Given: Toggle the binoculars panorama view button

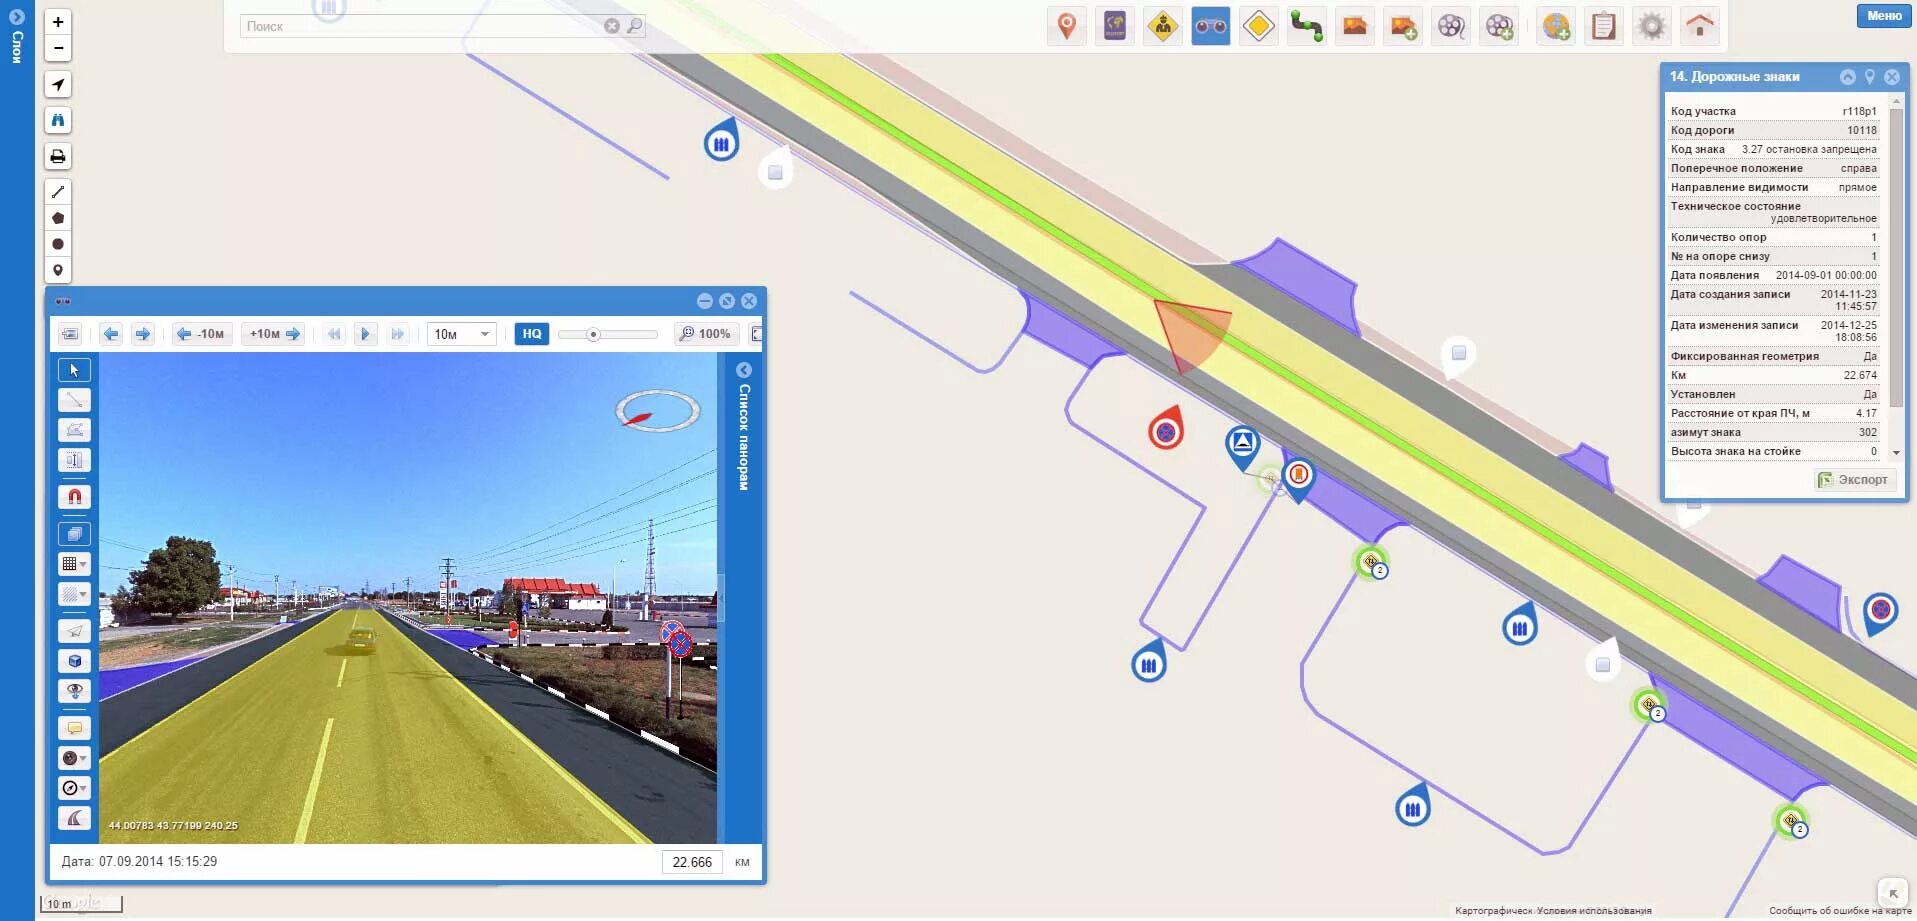Looking at the screenshot, I should 1210,26.
